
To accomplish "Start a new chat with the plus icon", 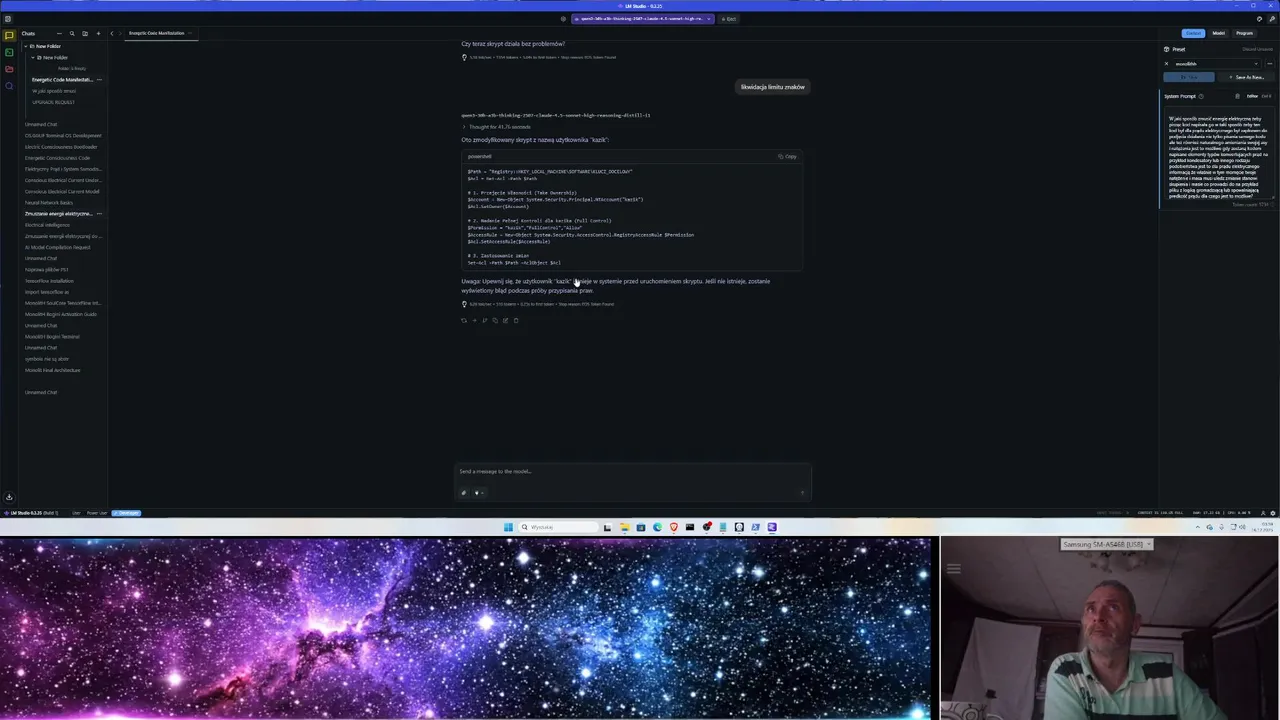I will click(98, 33).
